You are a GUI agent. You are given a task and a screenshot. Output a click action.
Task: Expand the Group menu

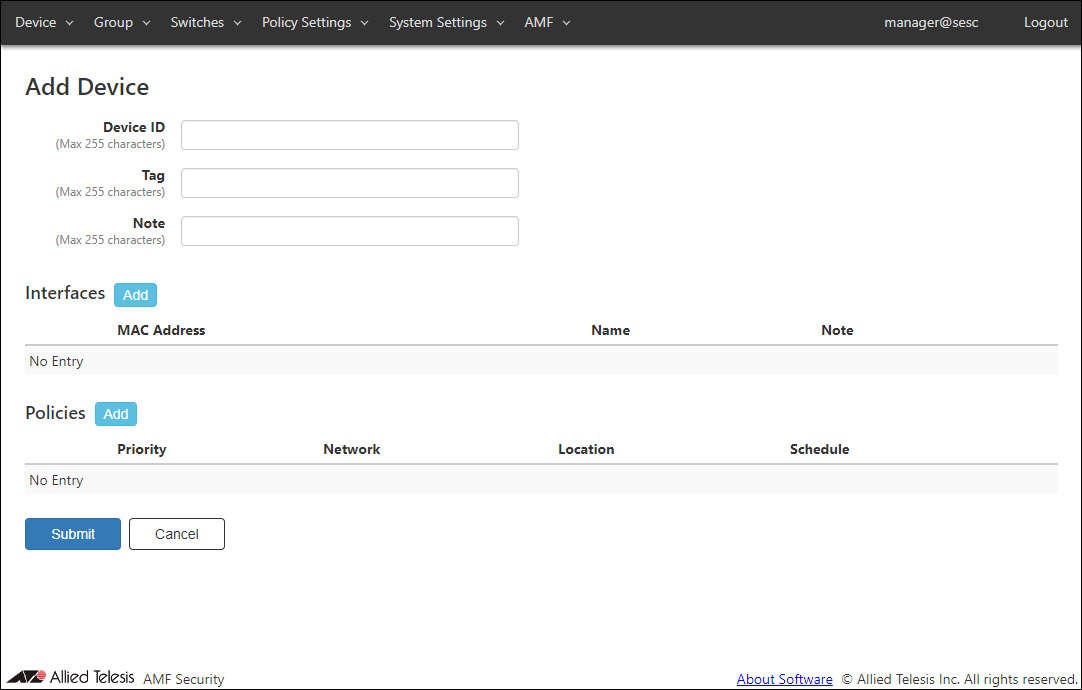coord(122,22)
